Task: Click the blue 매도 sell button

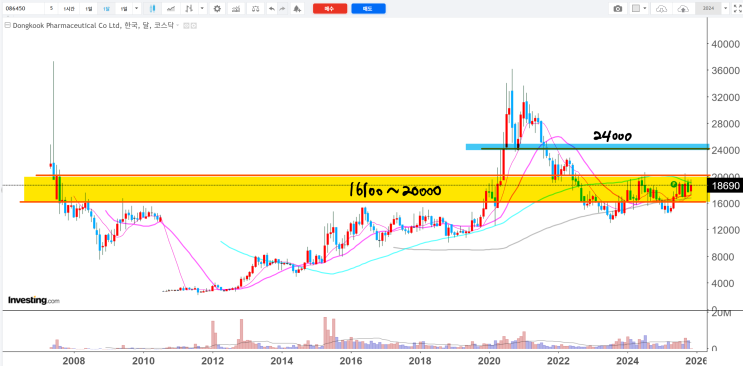Action: [x=368, y=9]
